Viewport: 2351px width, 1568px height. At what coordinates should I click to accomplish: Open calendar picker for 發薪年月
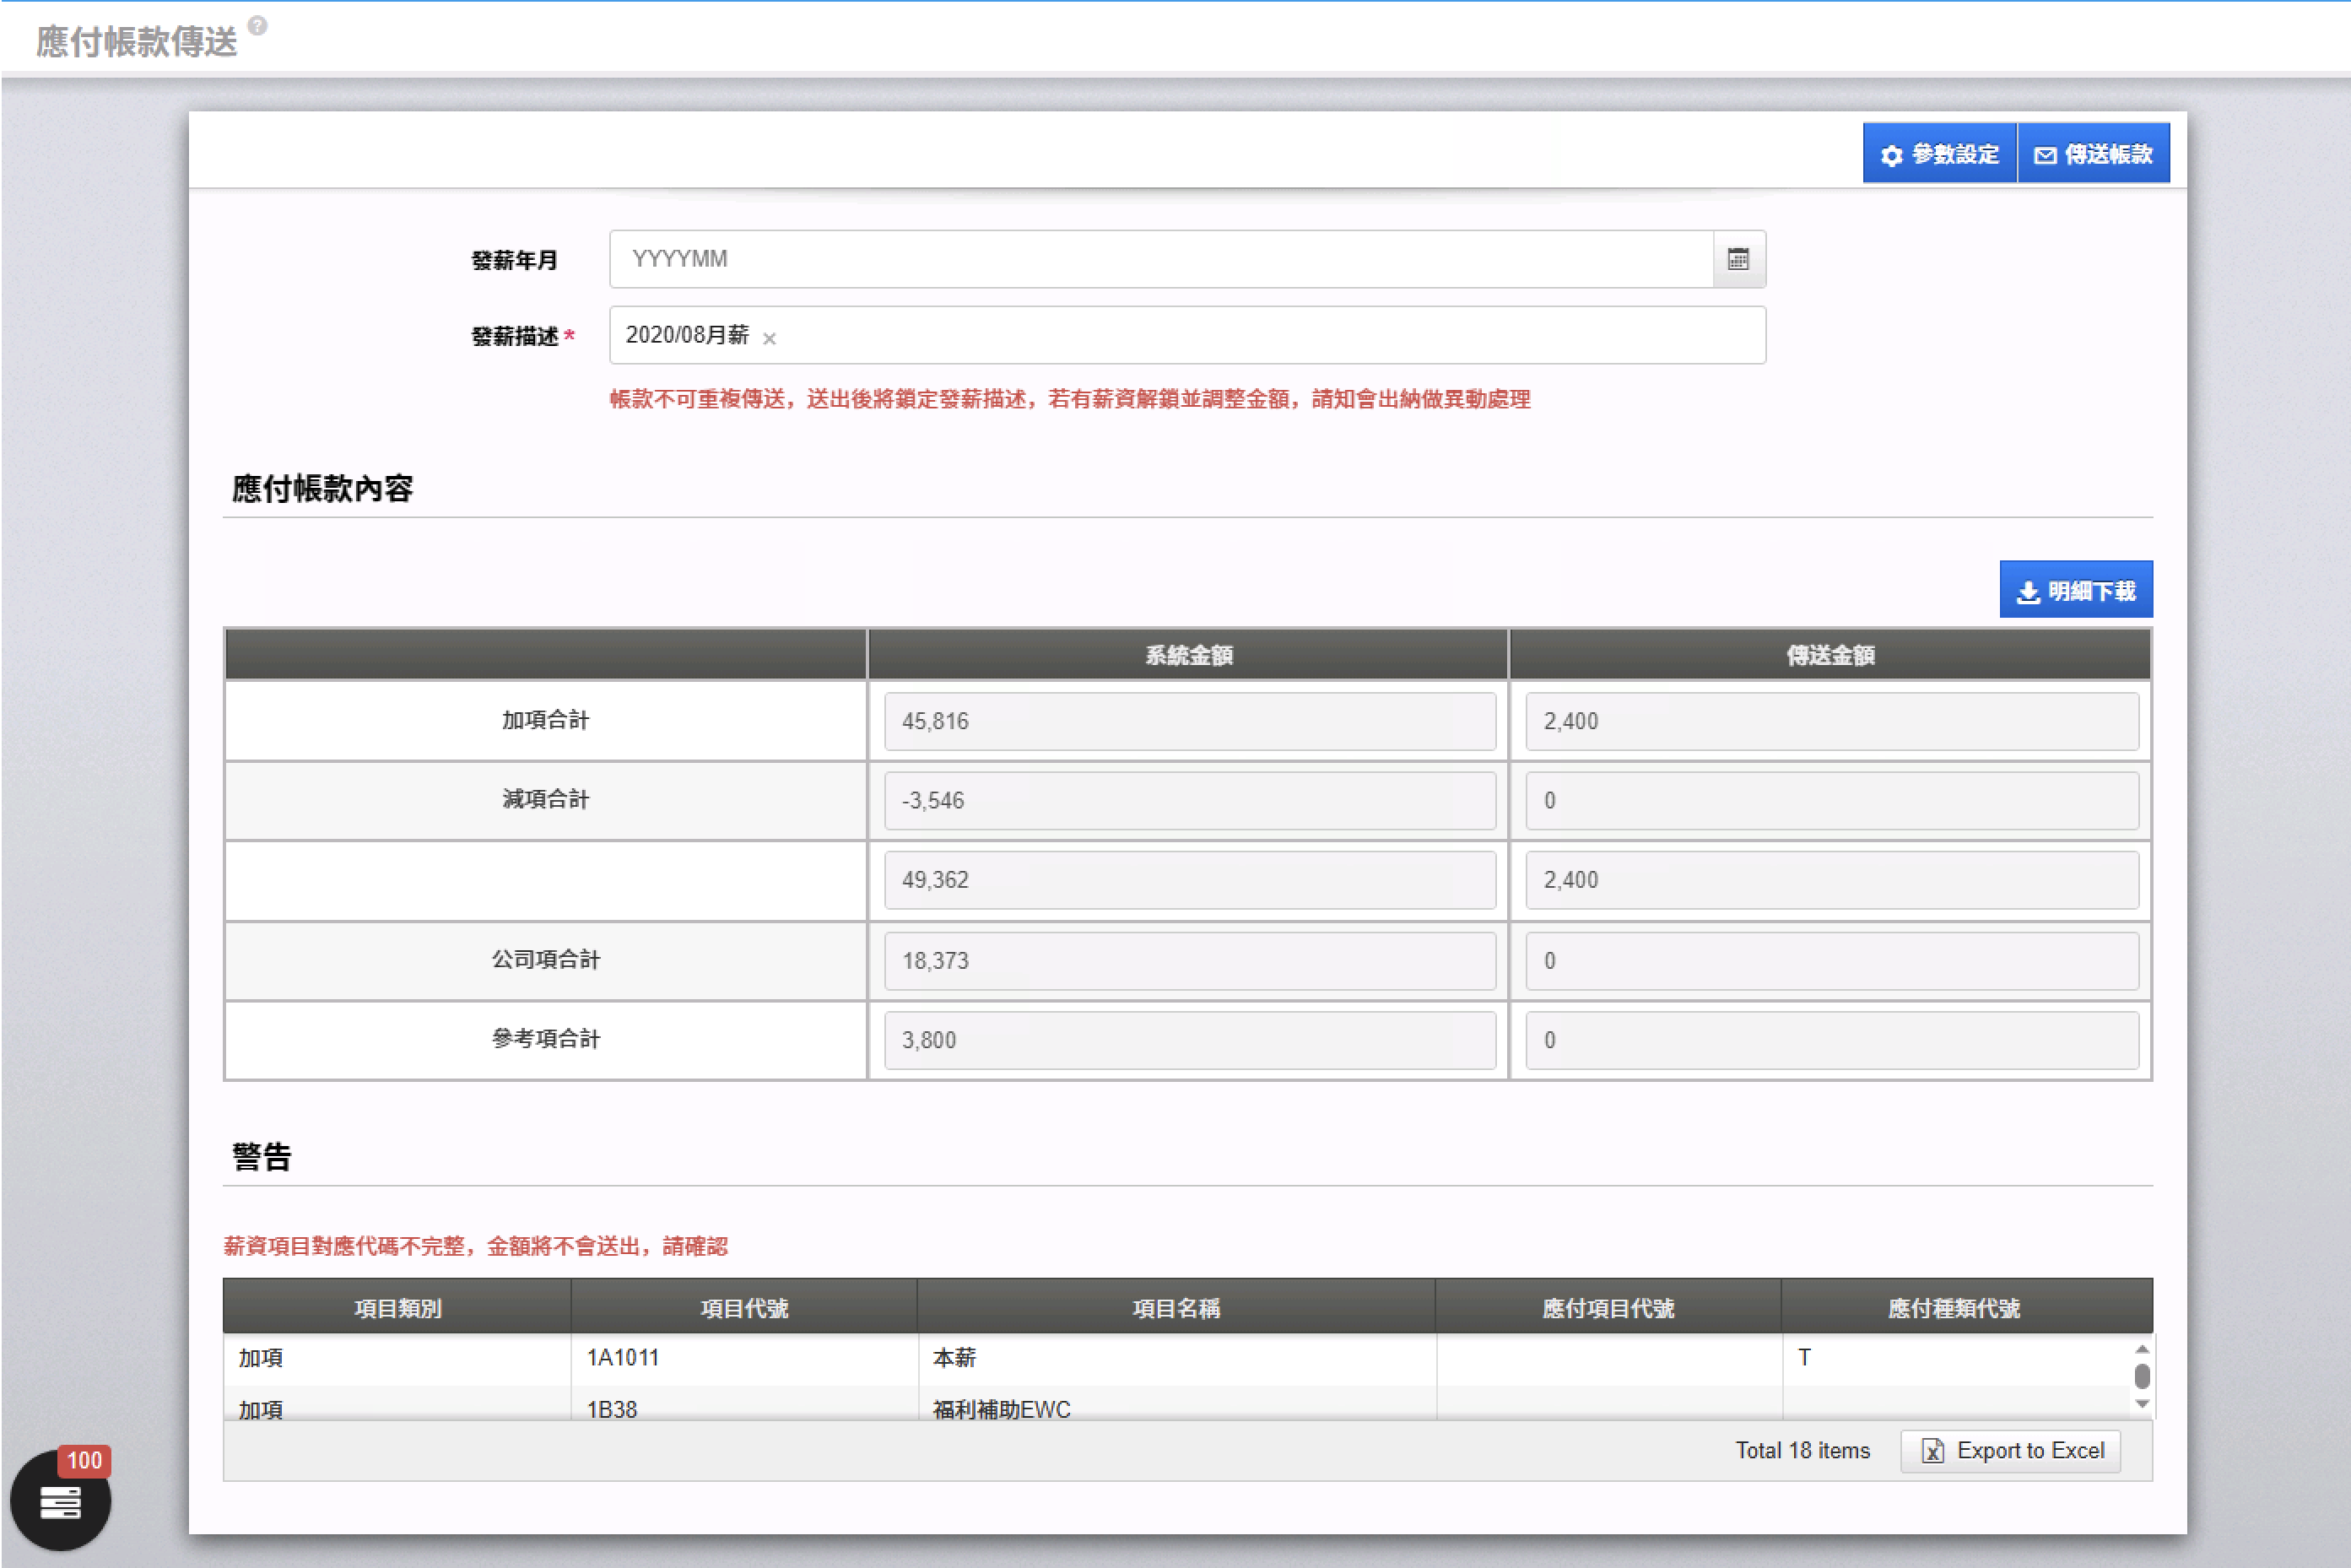point(1738,260)
